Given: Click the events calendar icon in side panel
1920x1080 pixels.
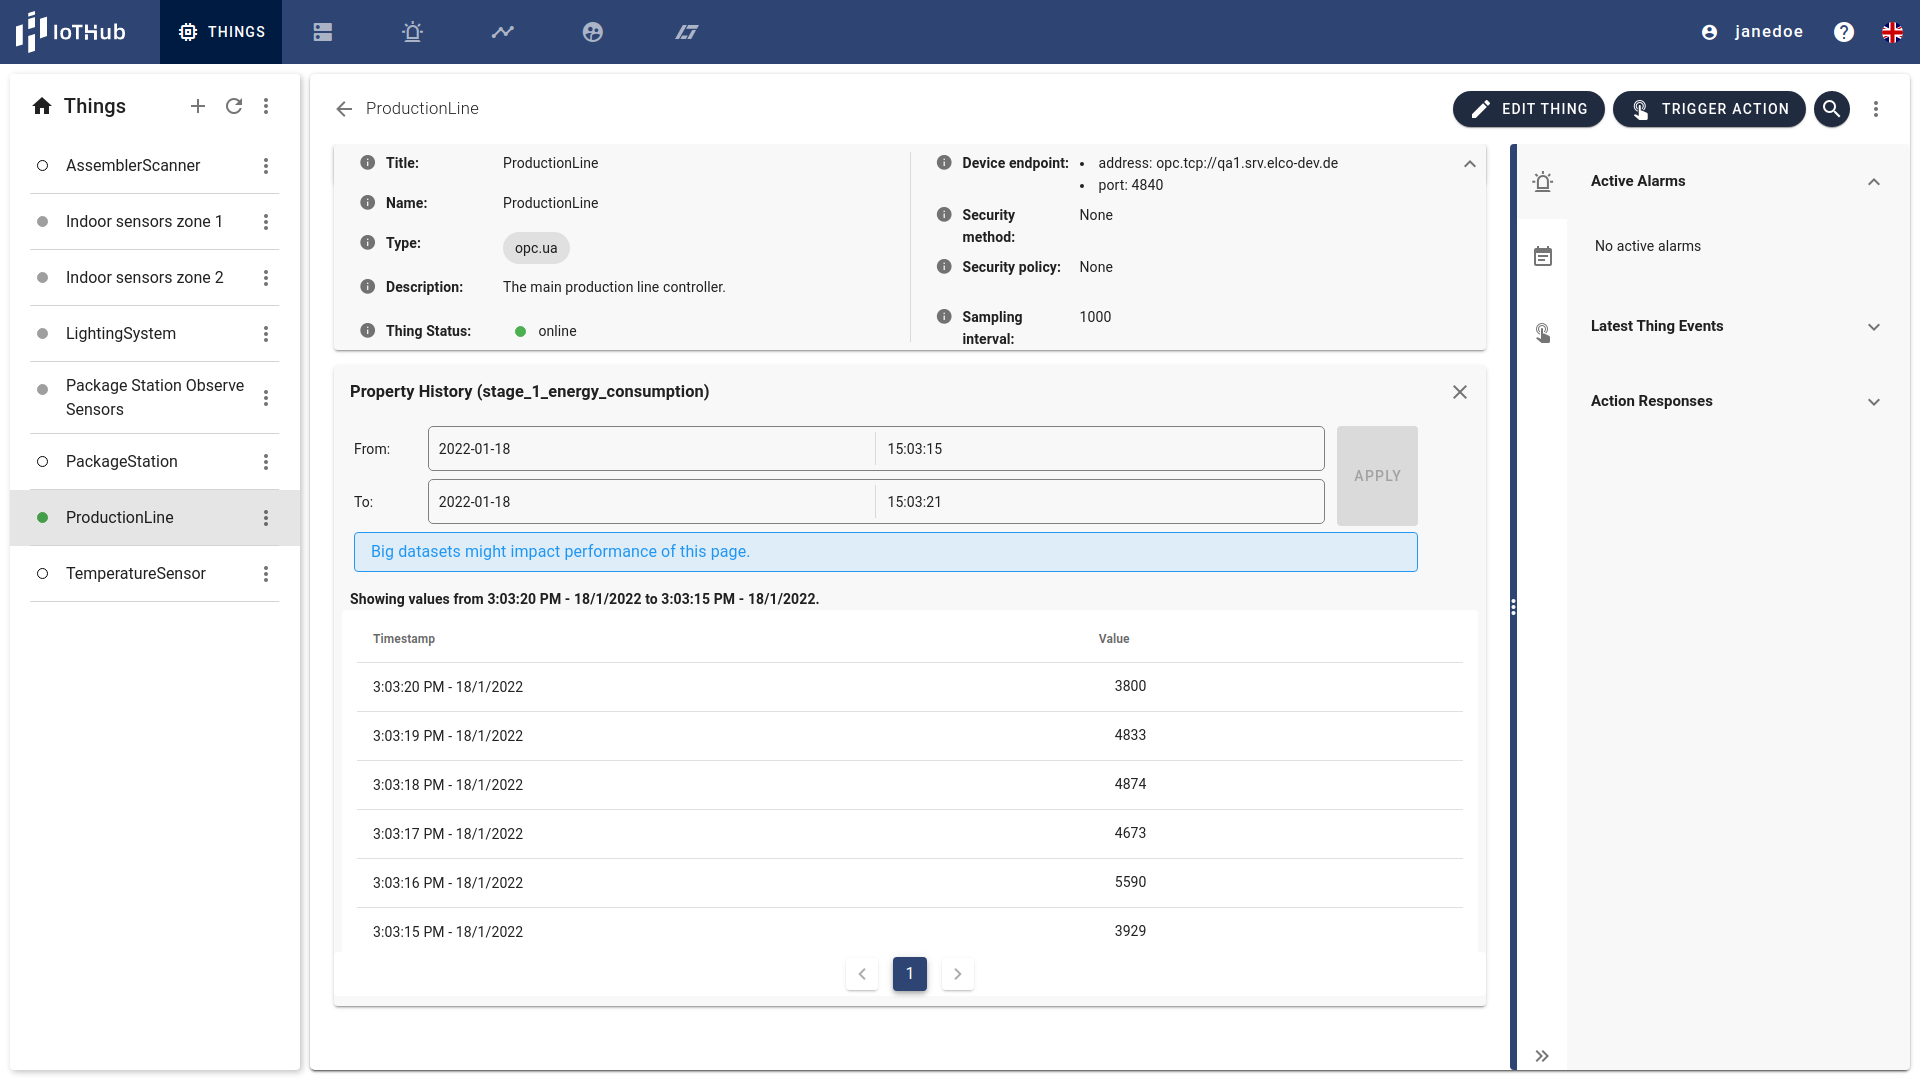Looking at the screenshot, I should click(1543, 257).
